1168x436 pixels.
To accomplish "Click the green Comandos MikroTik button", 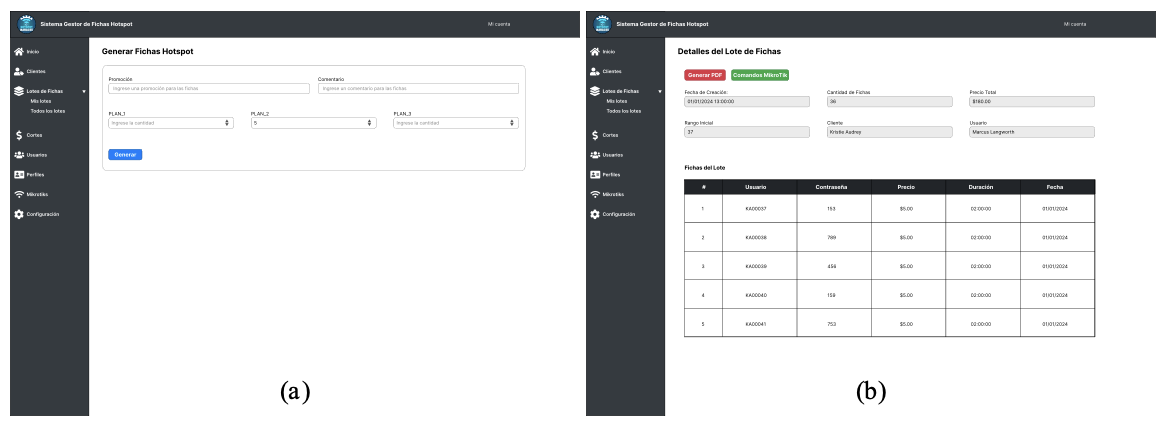I will [x=760, y=75].
